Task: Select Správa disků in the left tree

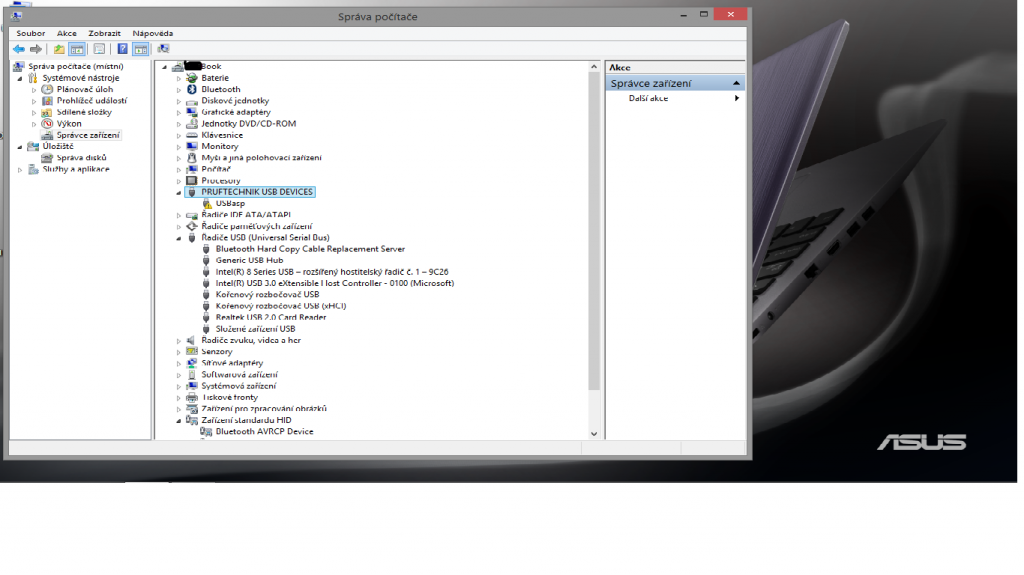Action: click(x=81, y=158)
